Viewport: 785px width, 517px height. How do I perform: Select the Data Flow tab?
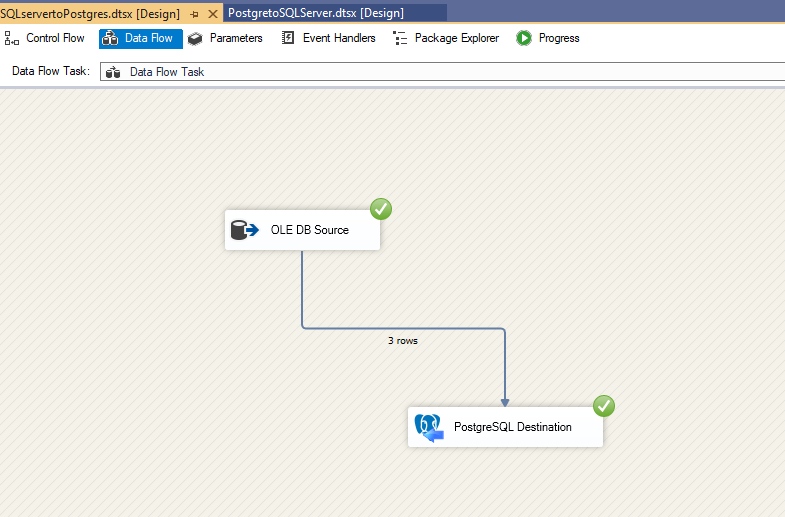click(x=141, y=39)
